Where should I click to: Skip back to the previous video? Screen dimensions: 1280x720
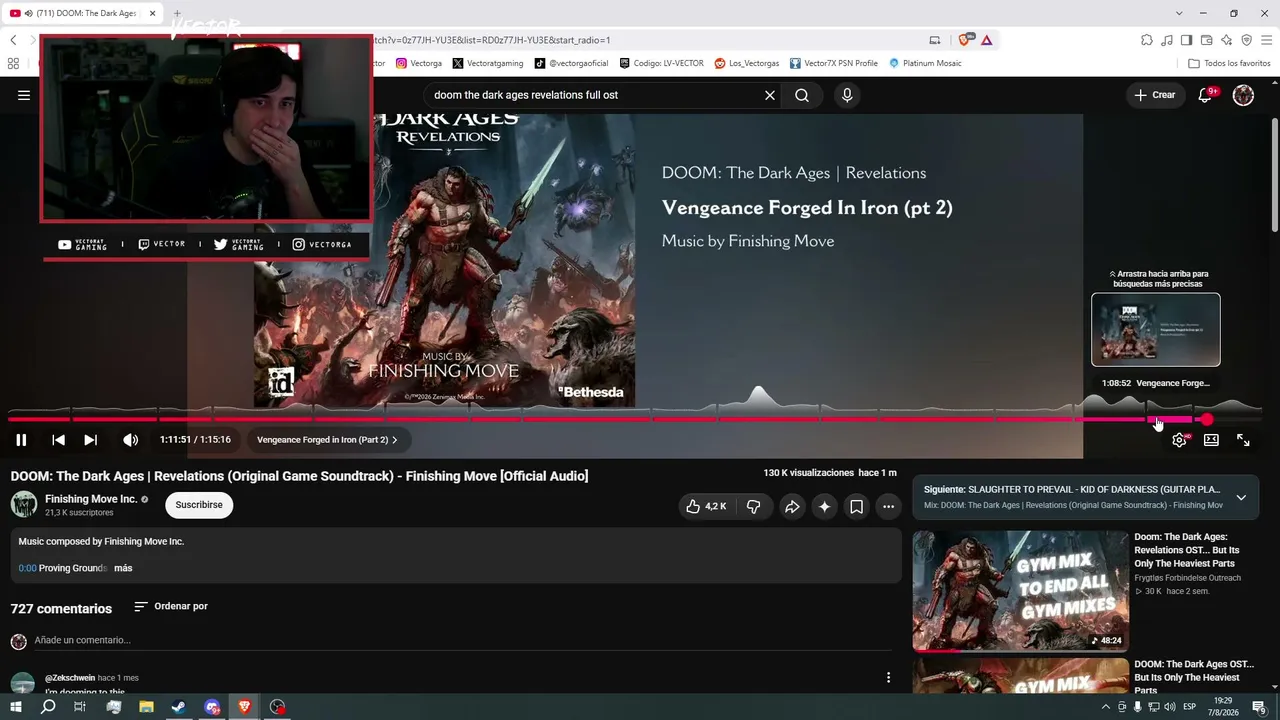pos(59,440)
